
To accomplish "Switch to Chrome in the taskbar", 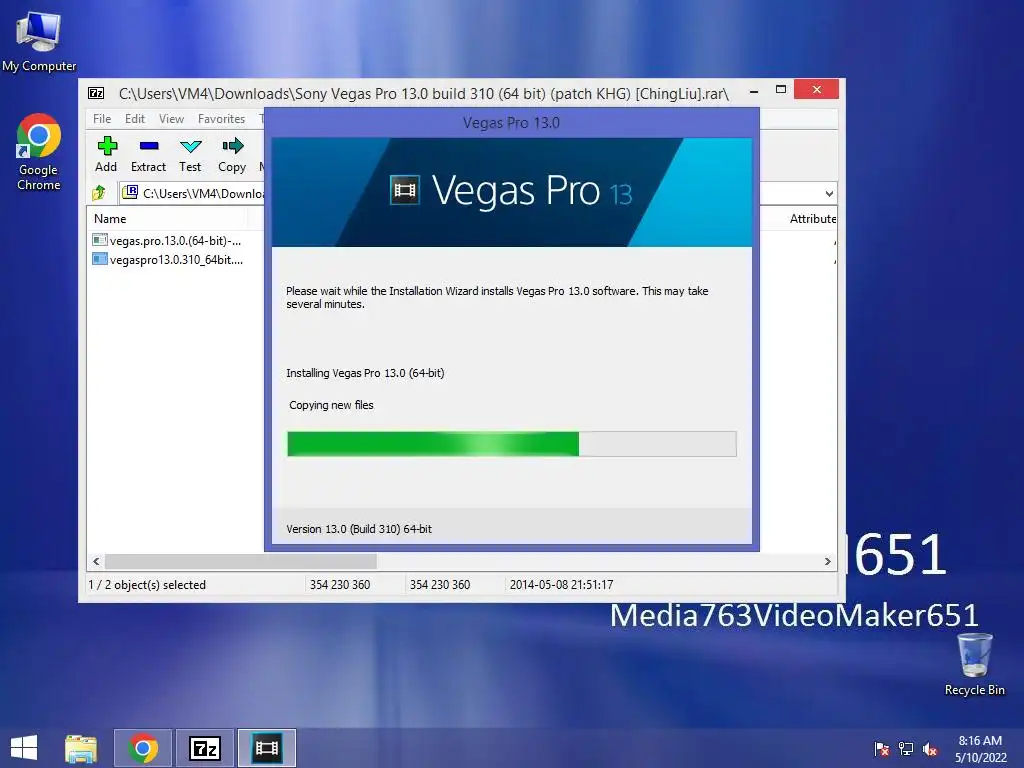I will [143, 748].
